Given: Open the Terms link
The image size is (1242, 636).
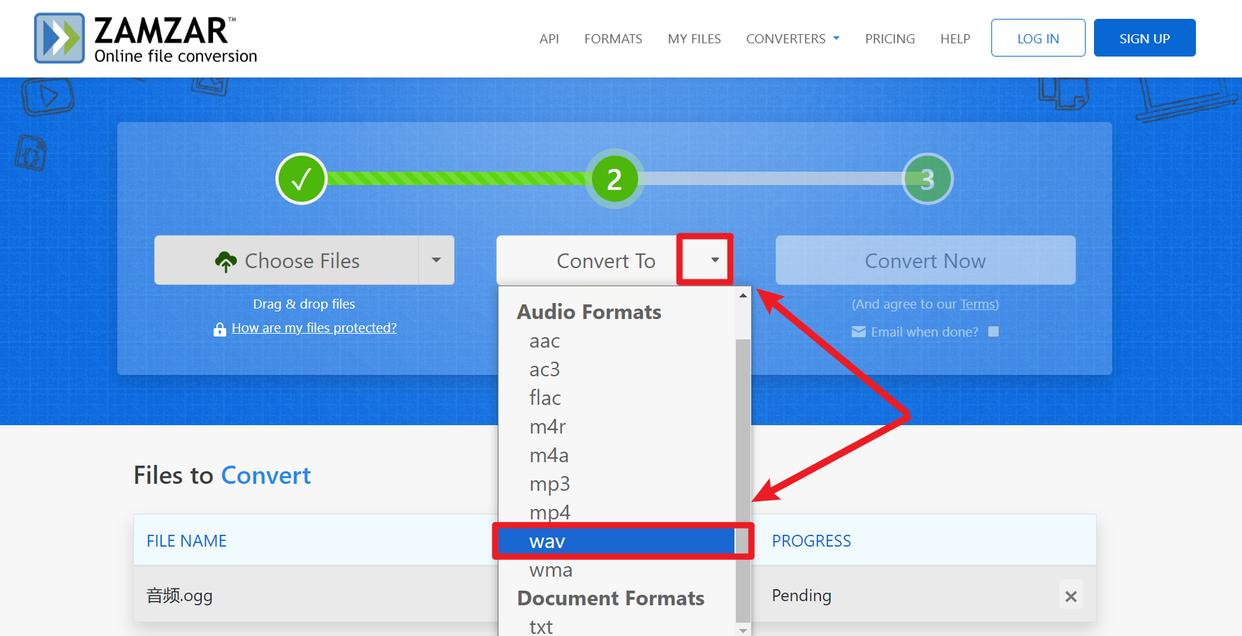Looking at the screenshot, I should 978,304.
